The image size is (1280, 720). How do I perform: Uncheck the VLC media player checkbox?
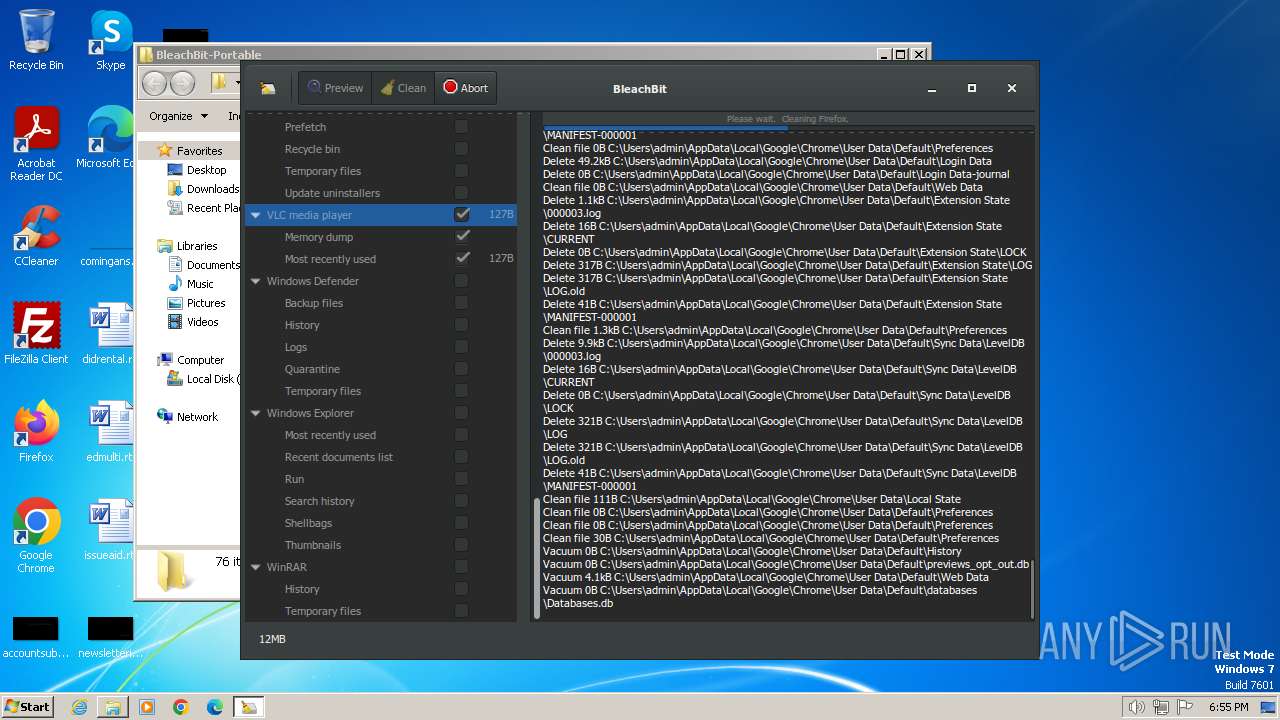461,215
